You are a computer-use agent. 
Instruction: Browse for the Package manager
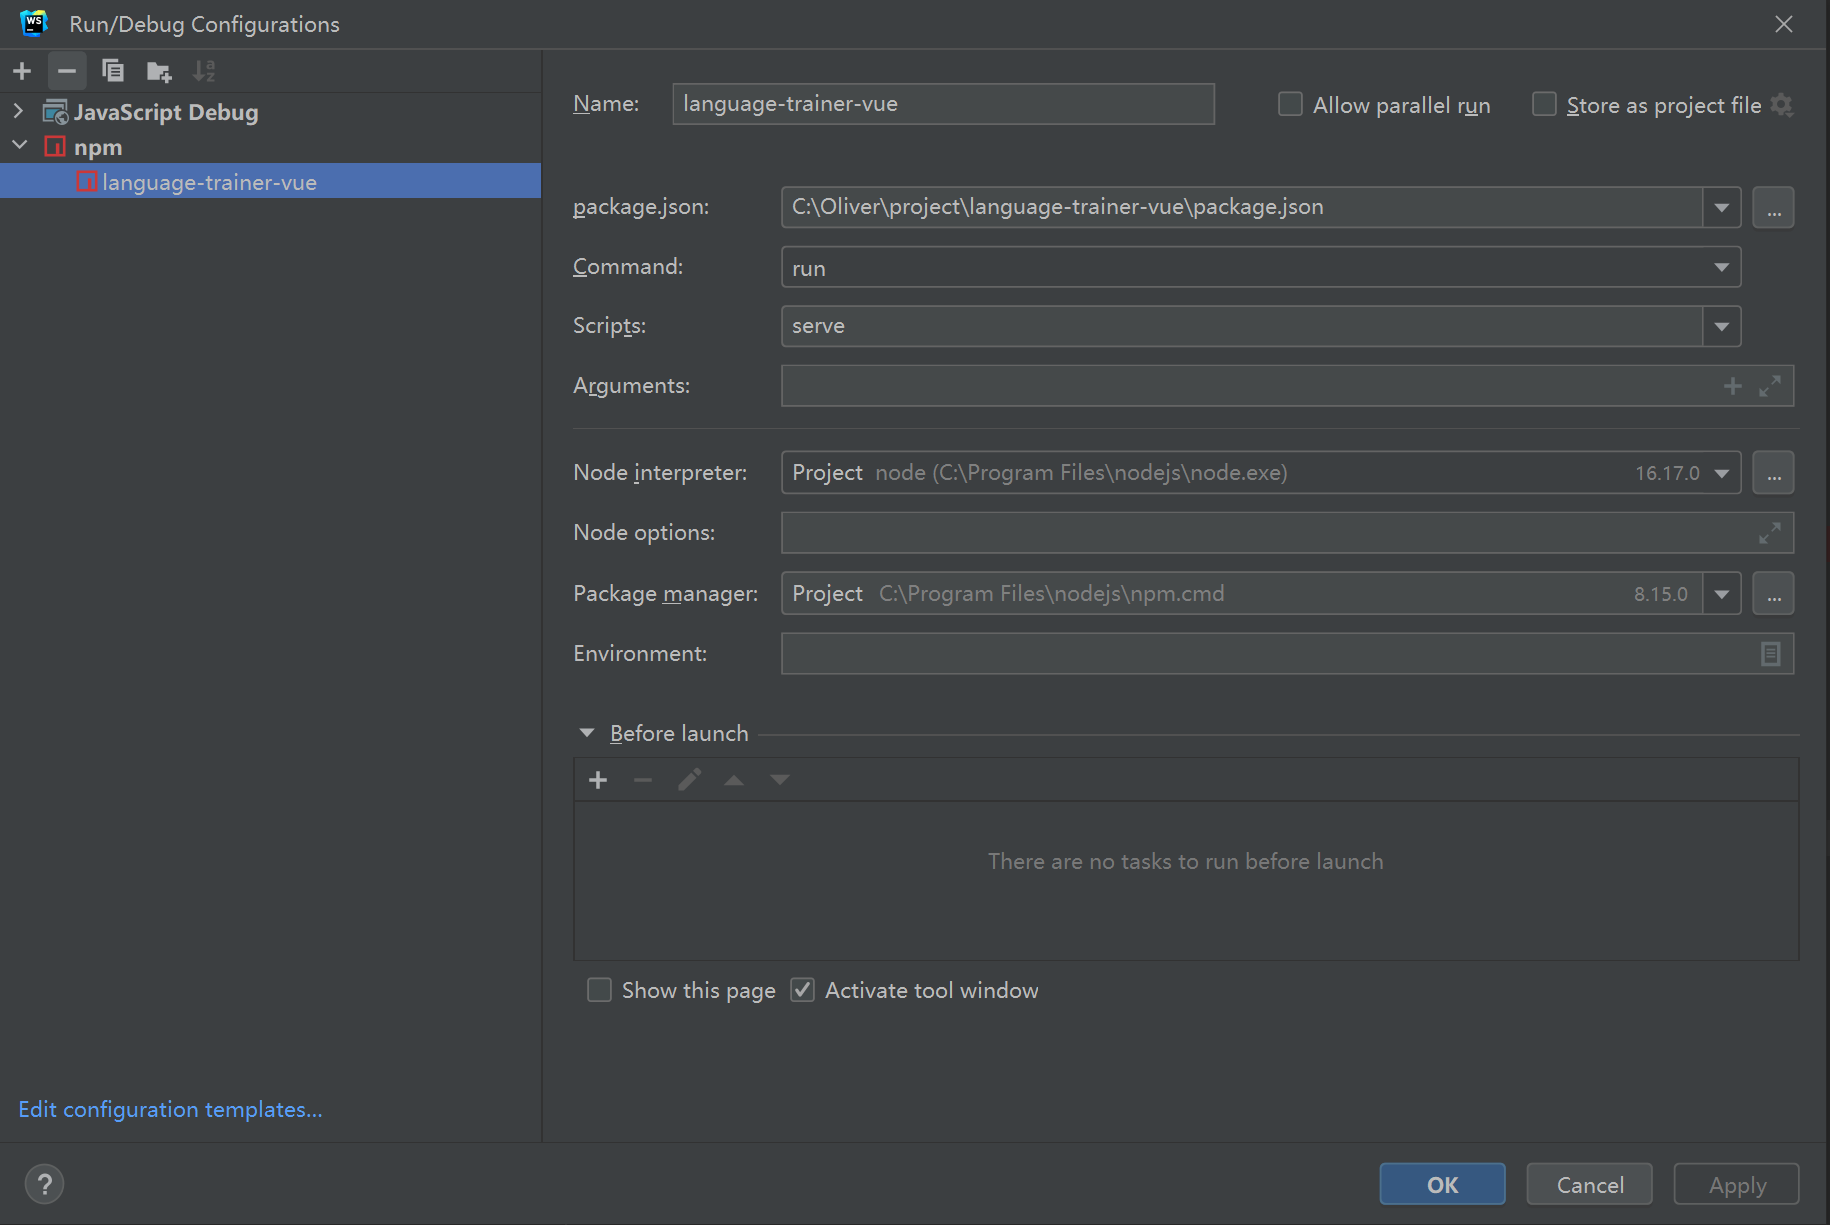point(1773,594)
